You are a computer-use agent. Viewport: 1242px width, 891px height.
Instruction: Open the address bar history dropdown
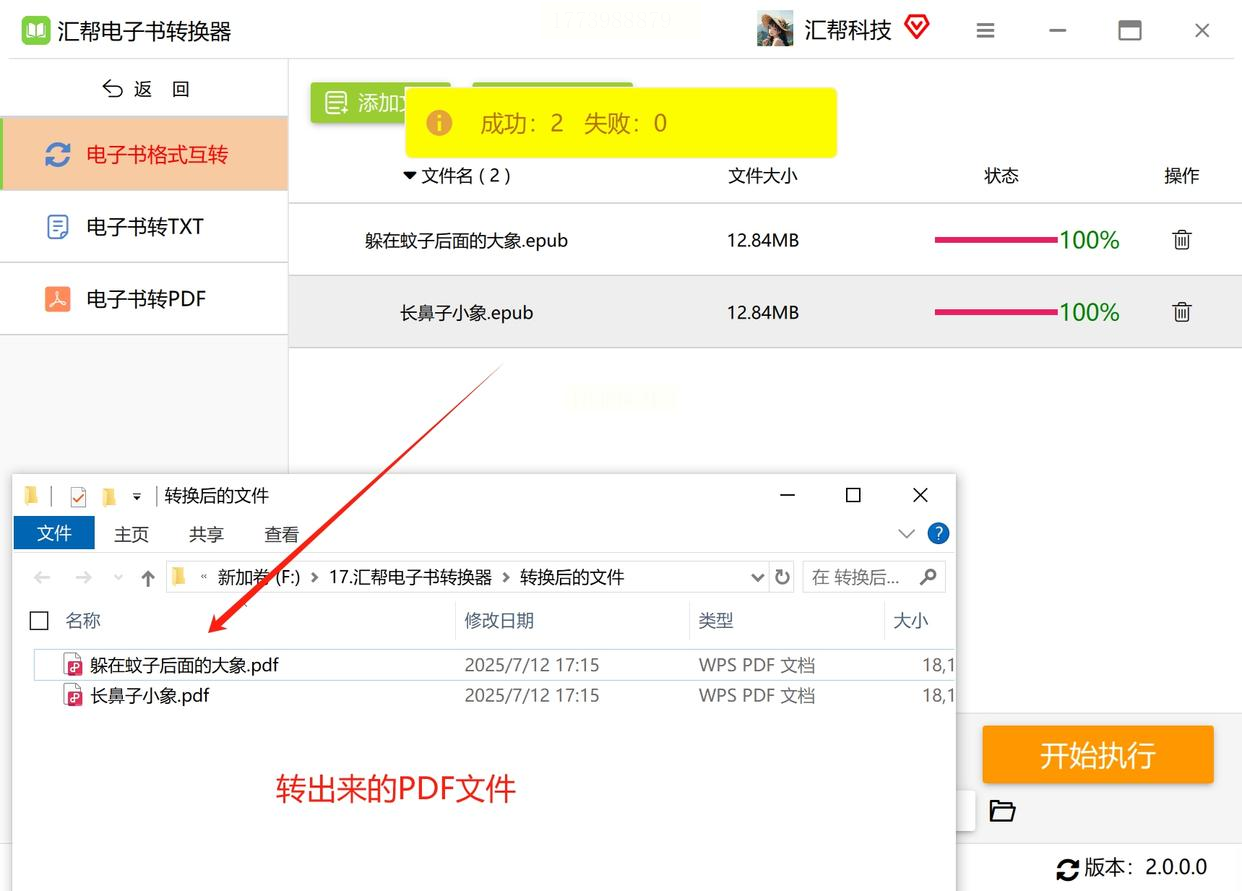click(x=757, y=577)
